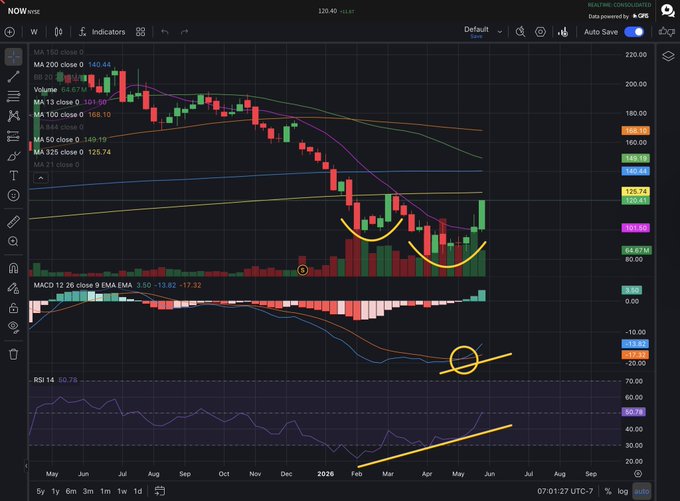Click the S split marker on chart

pyautogui.click(x=303, y=271)
